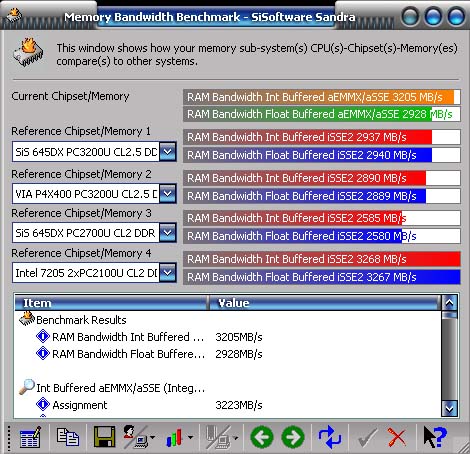The width and height of the screenshot is (470, 454).
Task: Click info icon beside RAM Bandwidth Float Buffered
Action: (x=43, y=353)
